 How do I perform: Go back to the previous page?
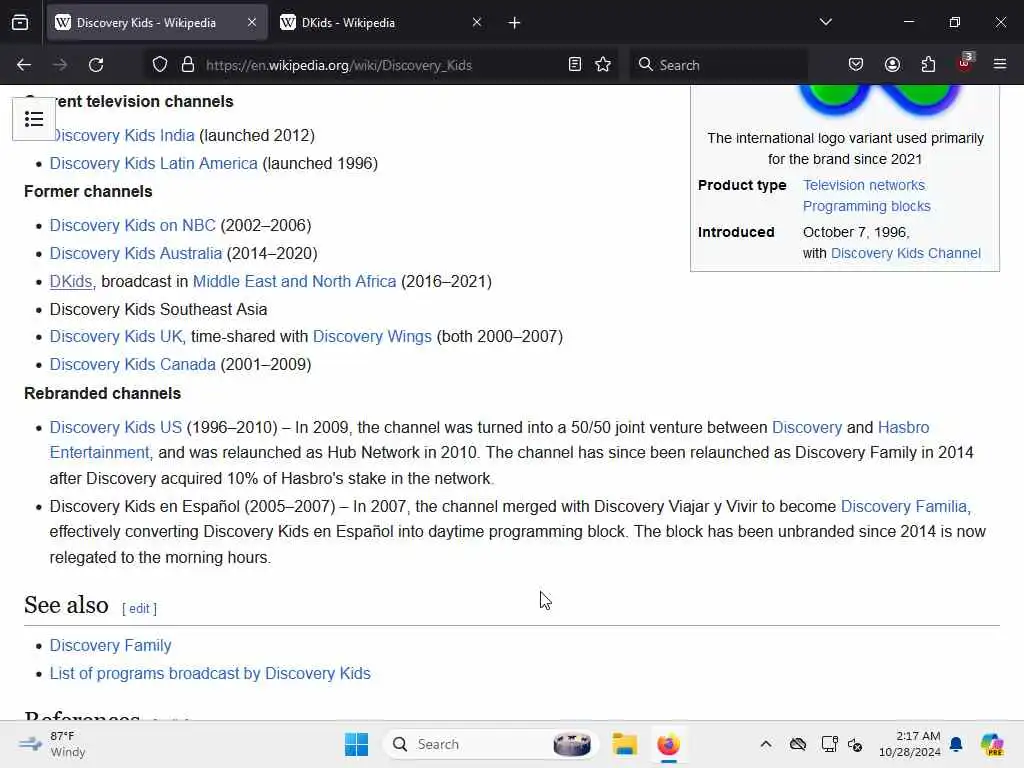pyautogui.click(x=24, y=65)
